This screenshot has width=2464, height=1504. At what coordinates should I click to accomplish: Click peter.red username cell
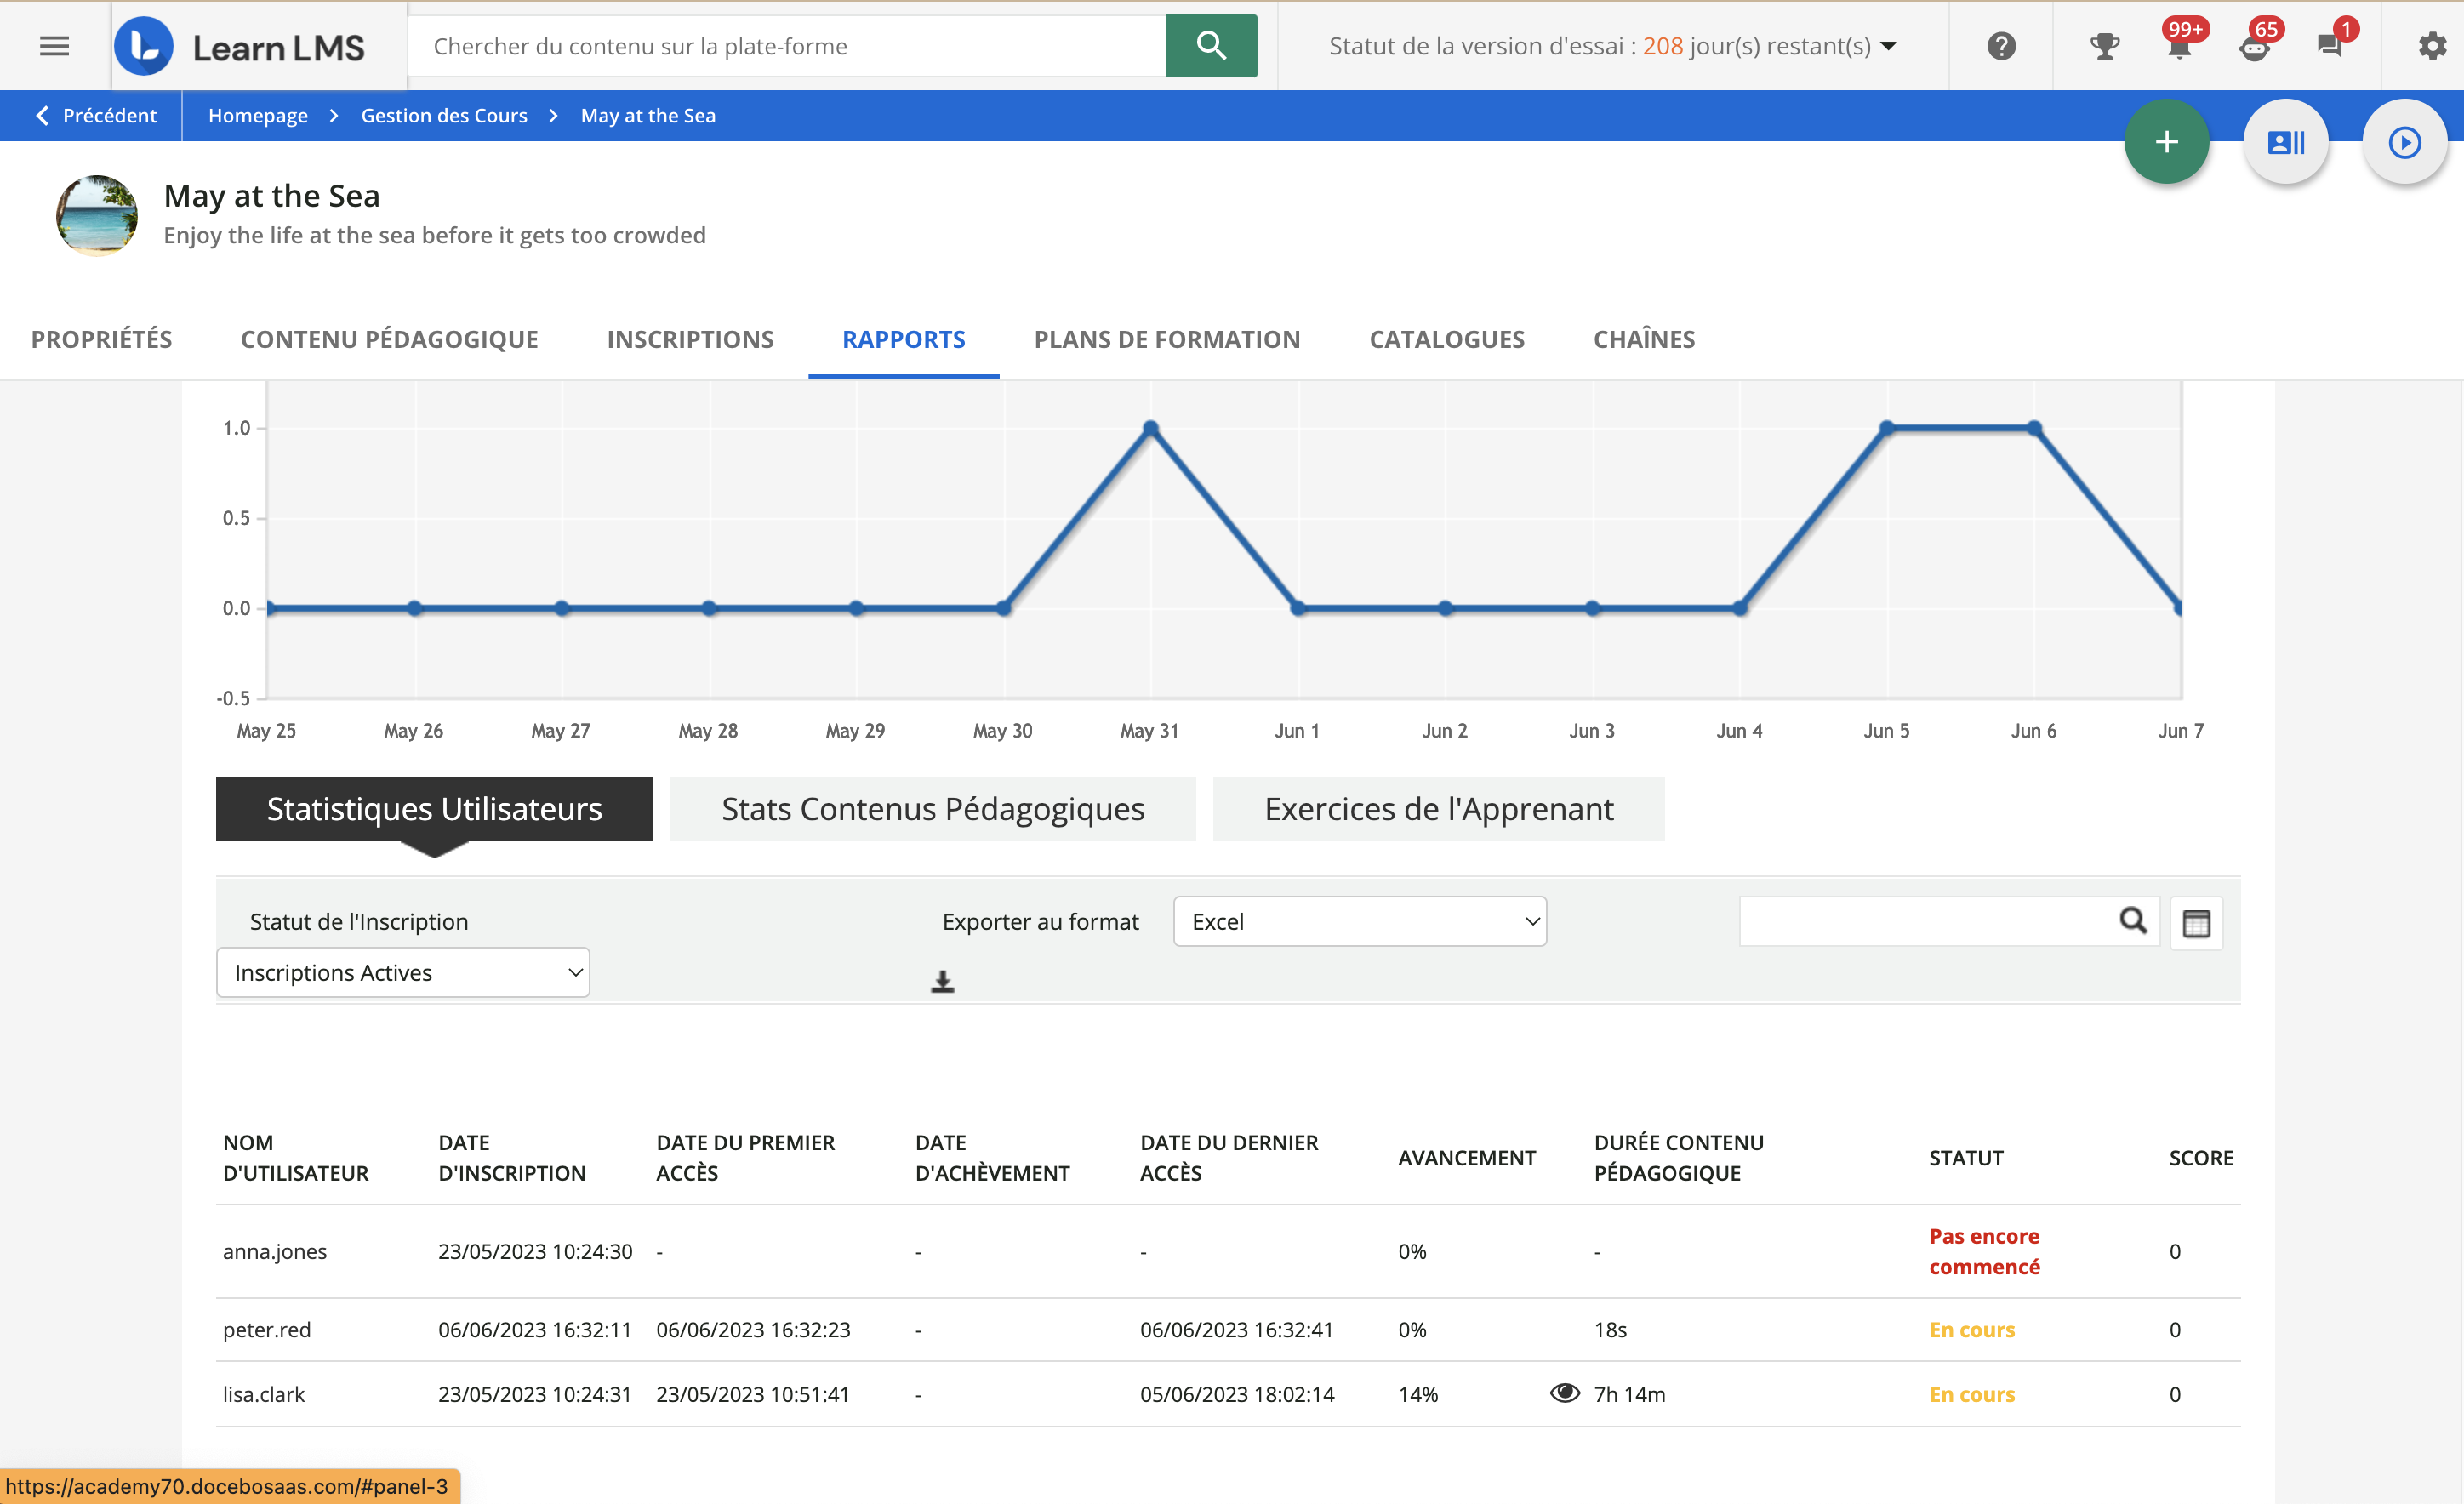(x=267, y=1329)
